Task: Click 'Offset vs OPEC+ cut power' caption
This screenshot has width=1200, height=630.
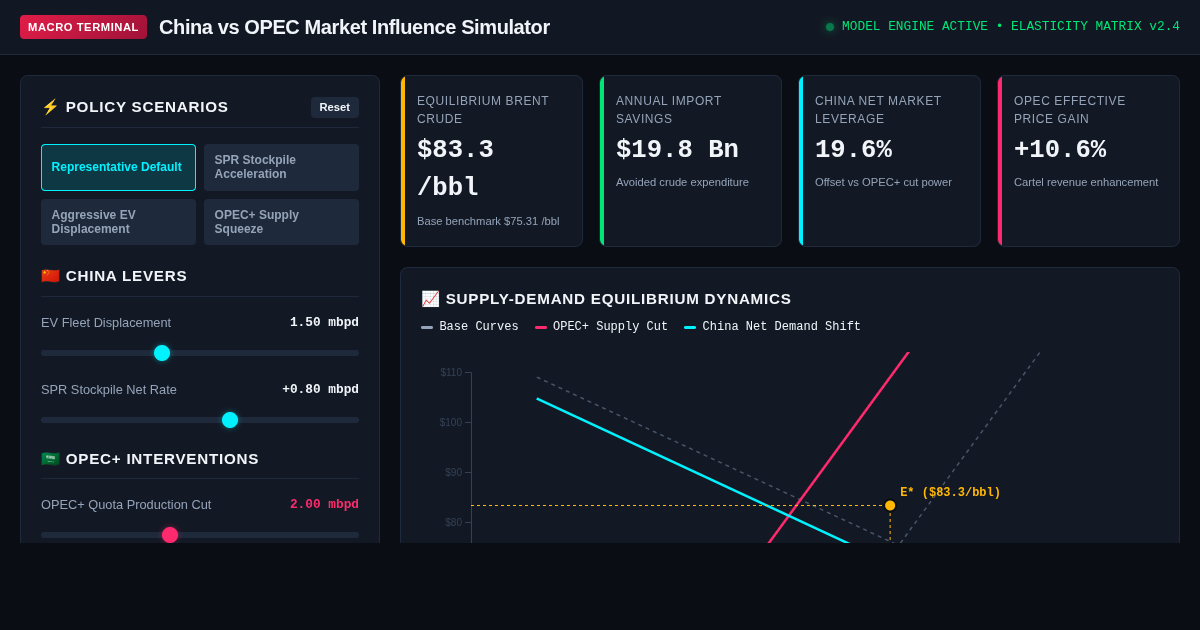Action: pyautogui.click(x=883, y=182)
